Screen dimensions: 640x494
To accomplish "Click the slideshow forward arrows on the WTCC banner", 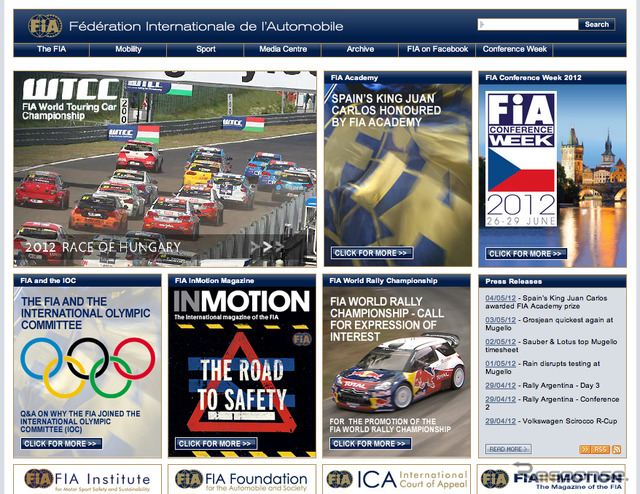I will coord(267,246).
